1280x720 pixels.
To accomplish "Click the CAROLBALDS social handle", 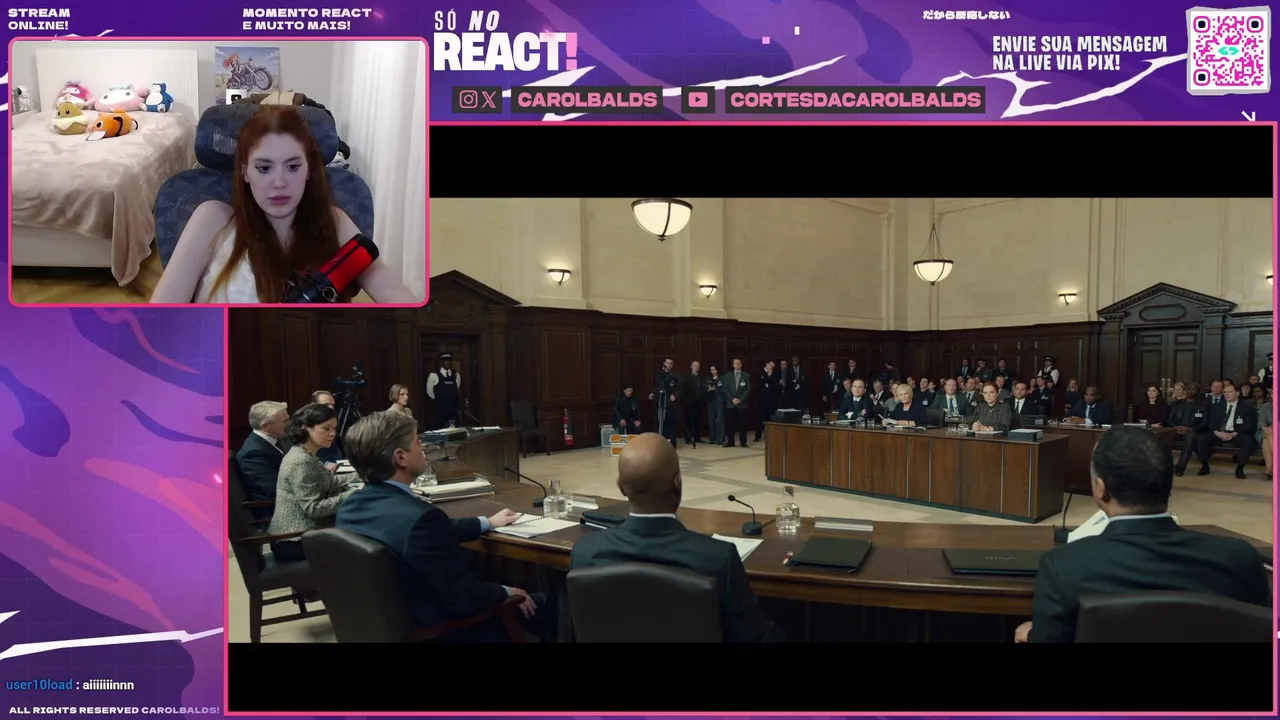I will click(x=587, y=99).
